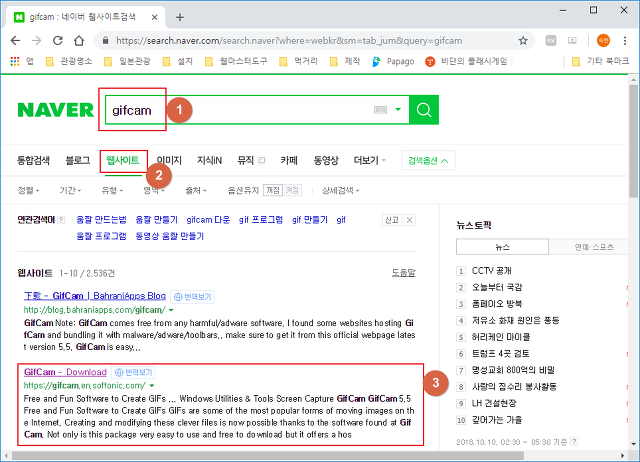This screenshot has height=462, width=640.
Task: Switch to the 이미지 tab
Action: click(169, 160)
